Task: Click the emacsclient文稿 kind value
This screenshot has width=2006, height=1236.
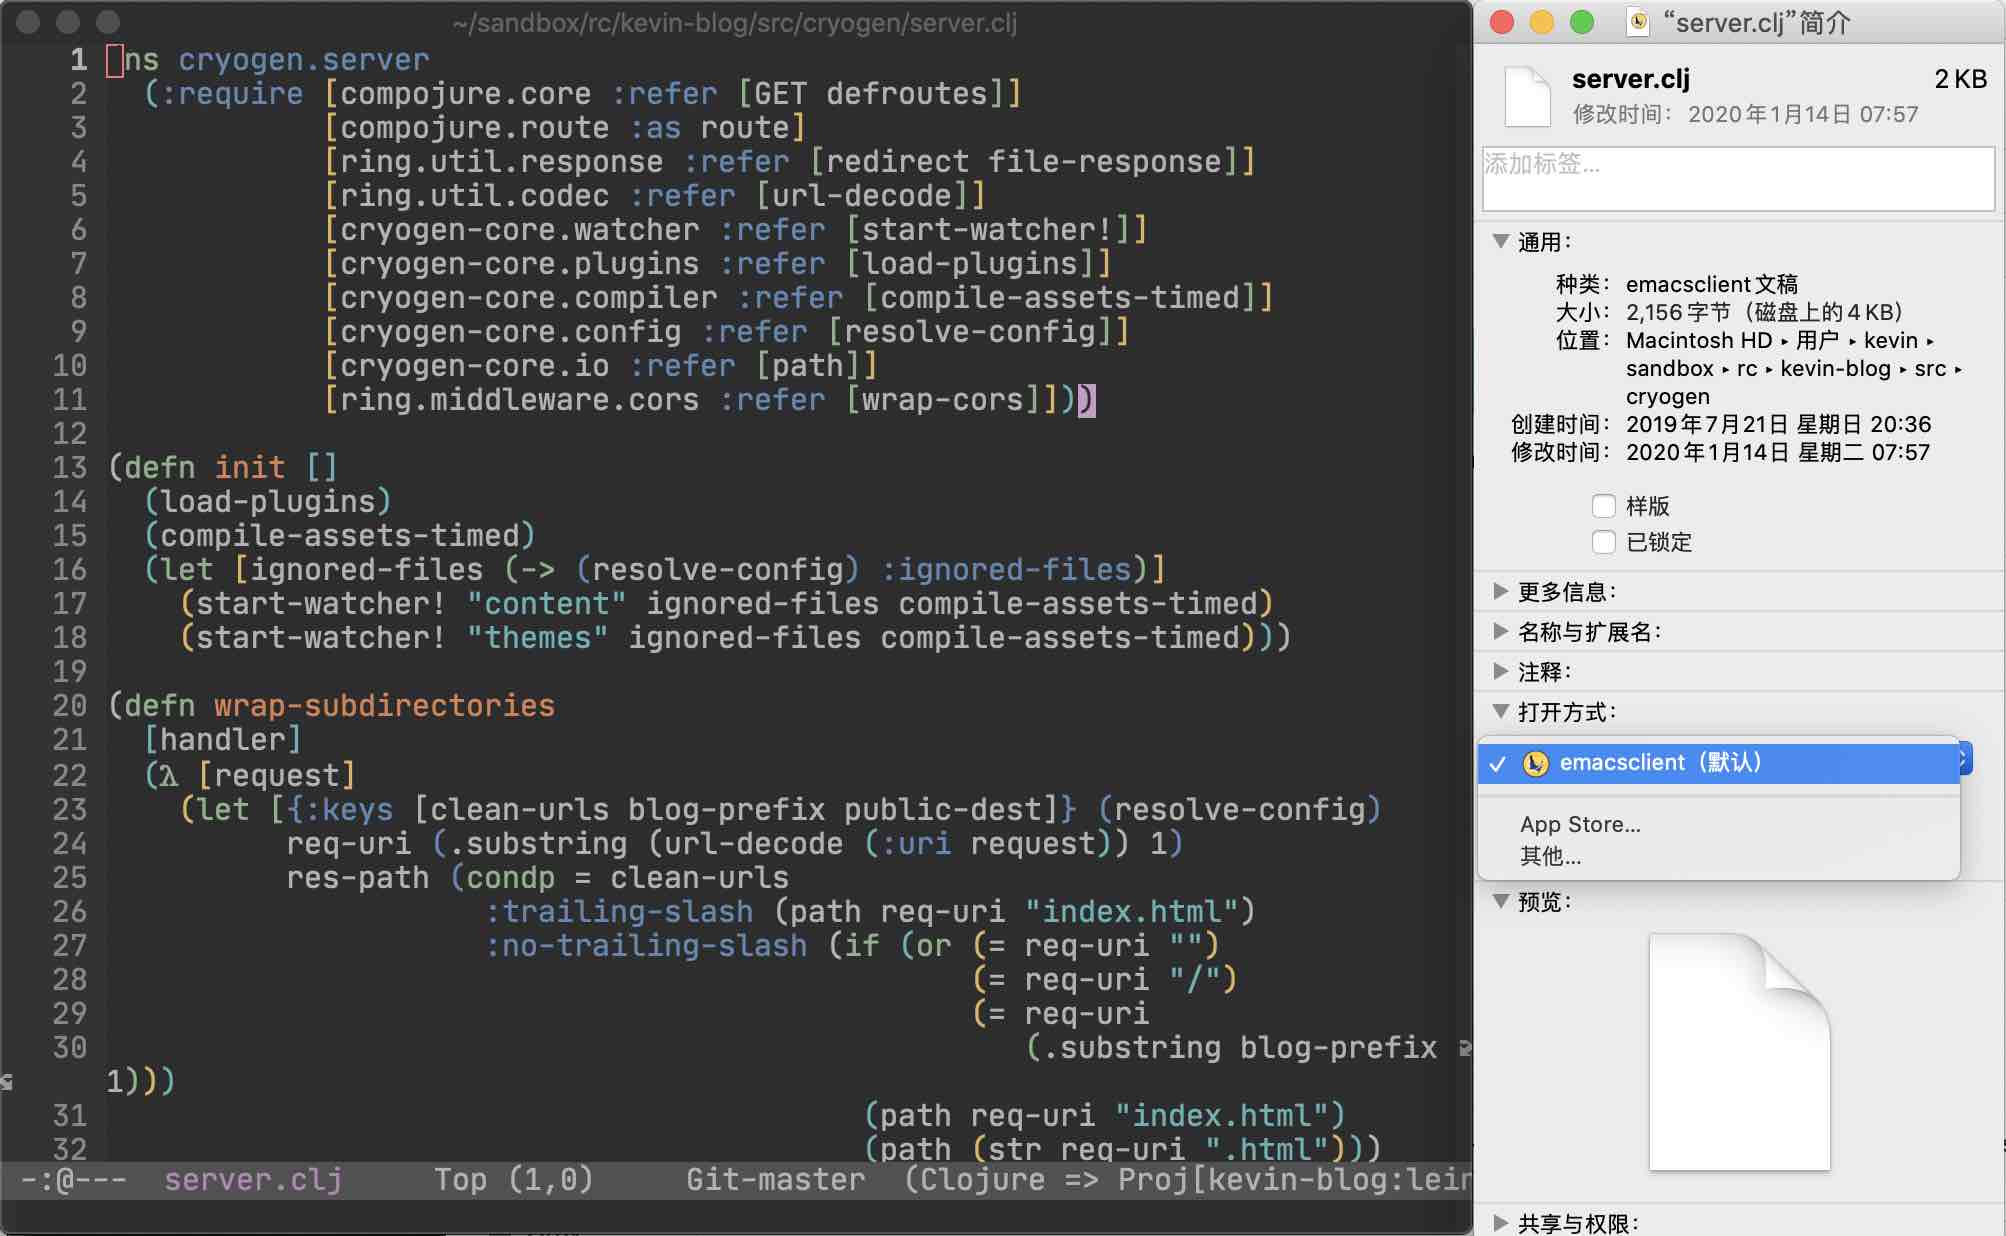Action: 1711,284
